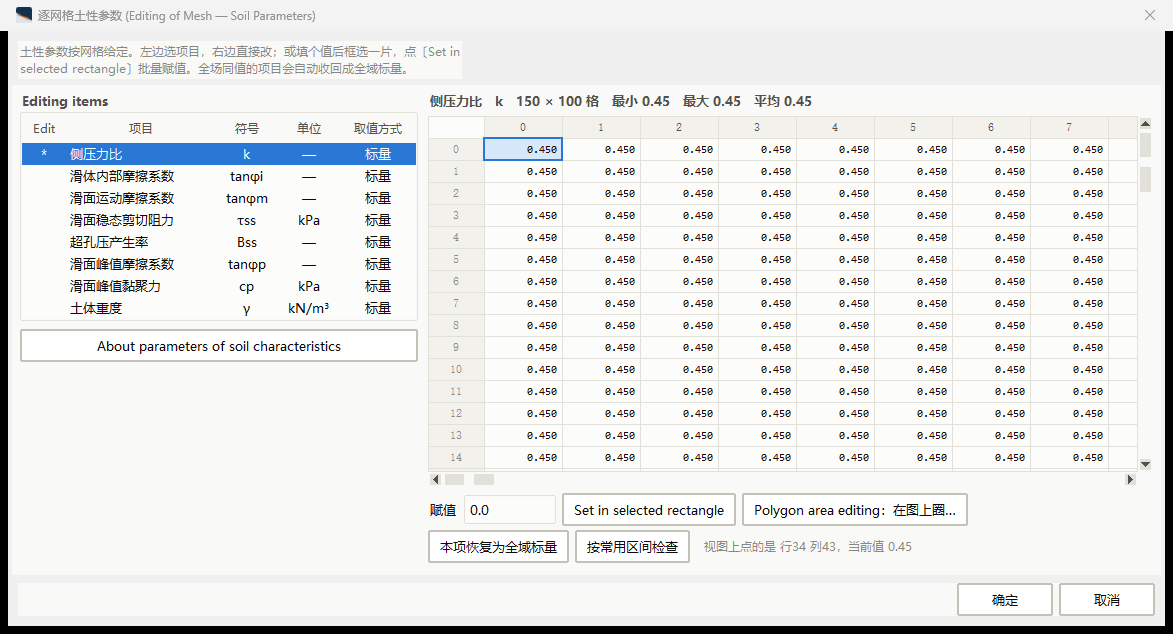This screenshot has width=1173, height=634.
Task: Select the 滑面峰值黏聚力 row
Action: click(x=218, y=286)
